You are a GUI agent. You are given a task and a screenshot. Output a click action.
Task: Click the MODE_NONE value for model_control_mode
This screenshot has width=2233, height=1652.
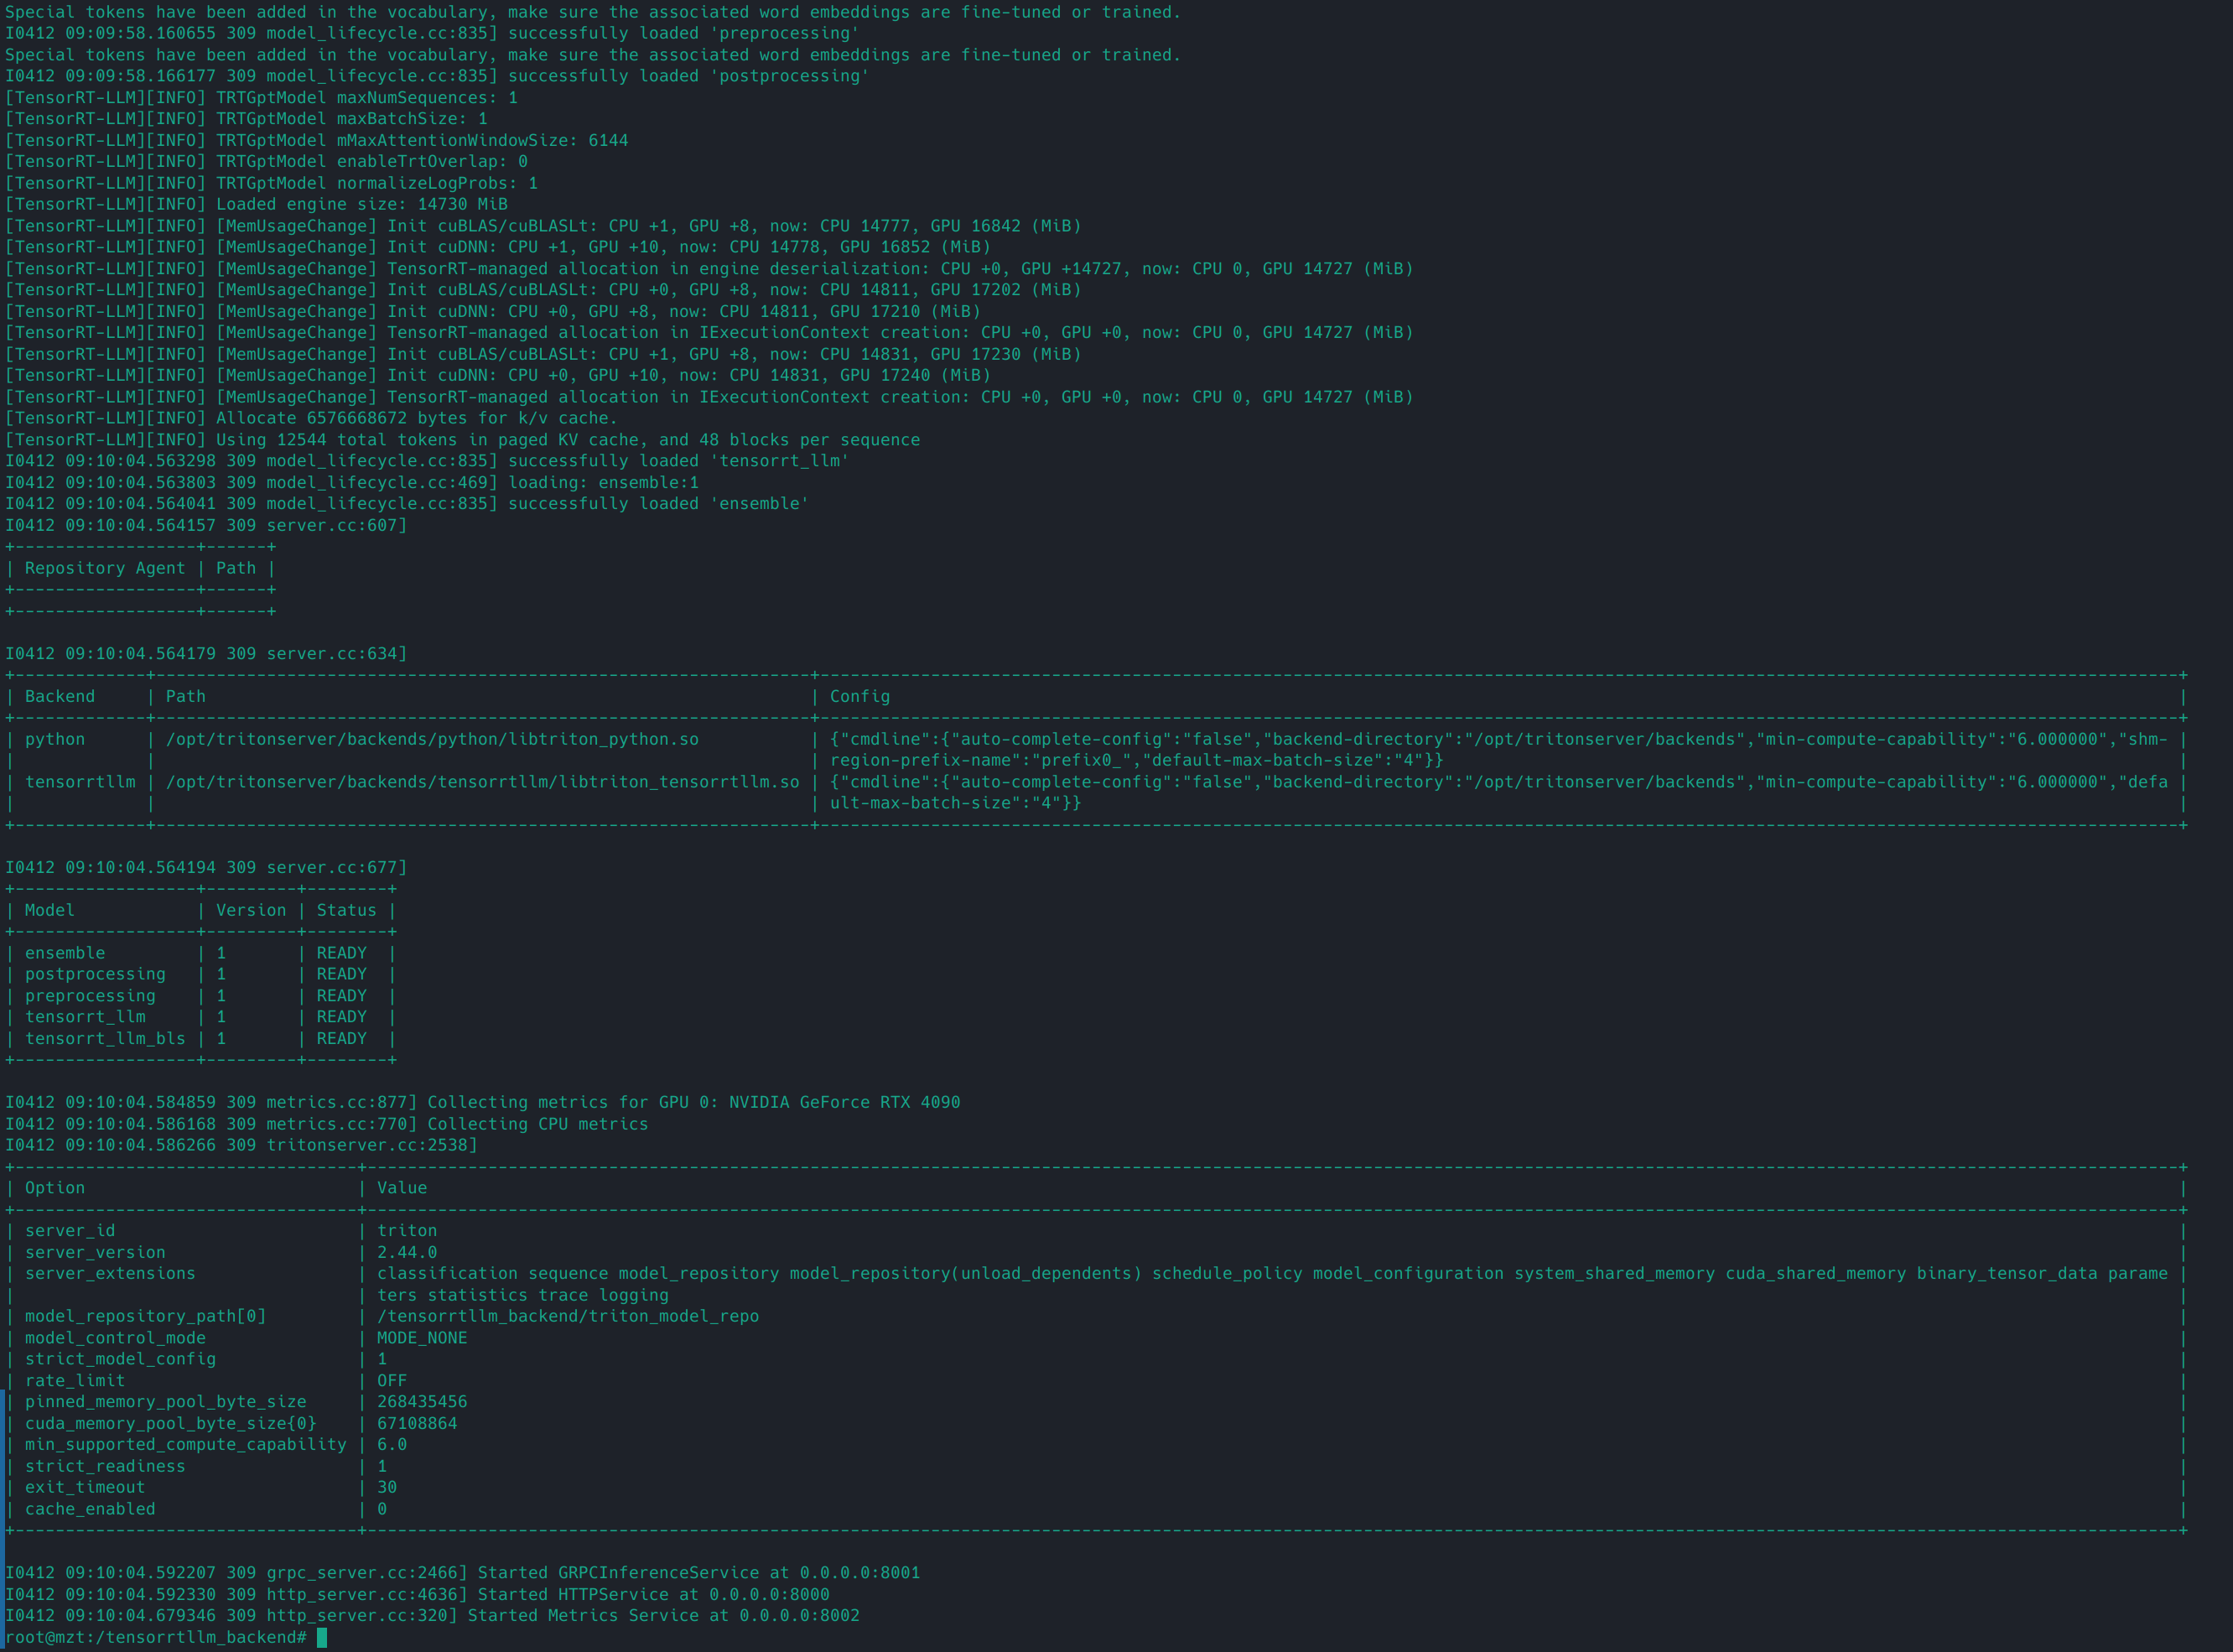421,1338
